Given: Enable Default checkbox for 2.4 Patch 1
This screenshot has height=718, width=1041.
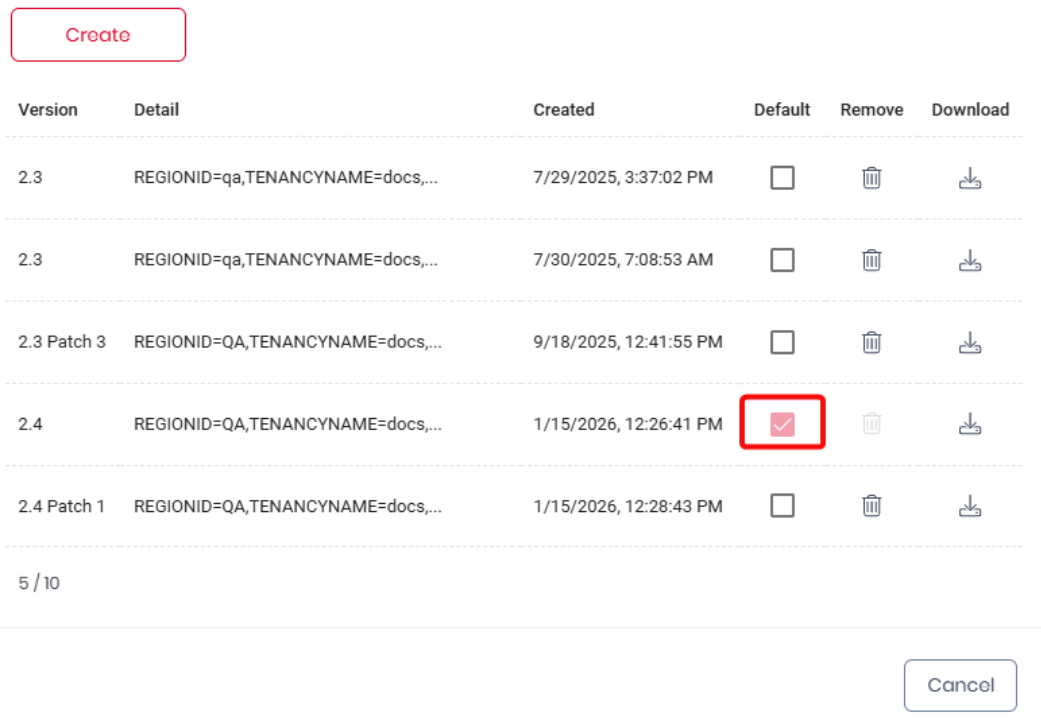Looking at the screenshot, I should [782, 506].
